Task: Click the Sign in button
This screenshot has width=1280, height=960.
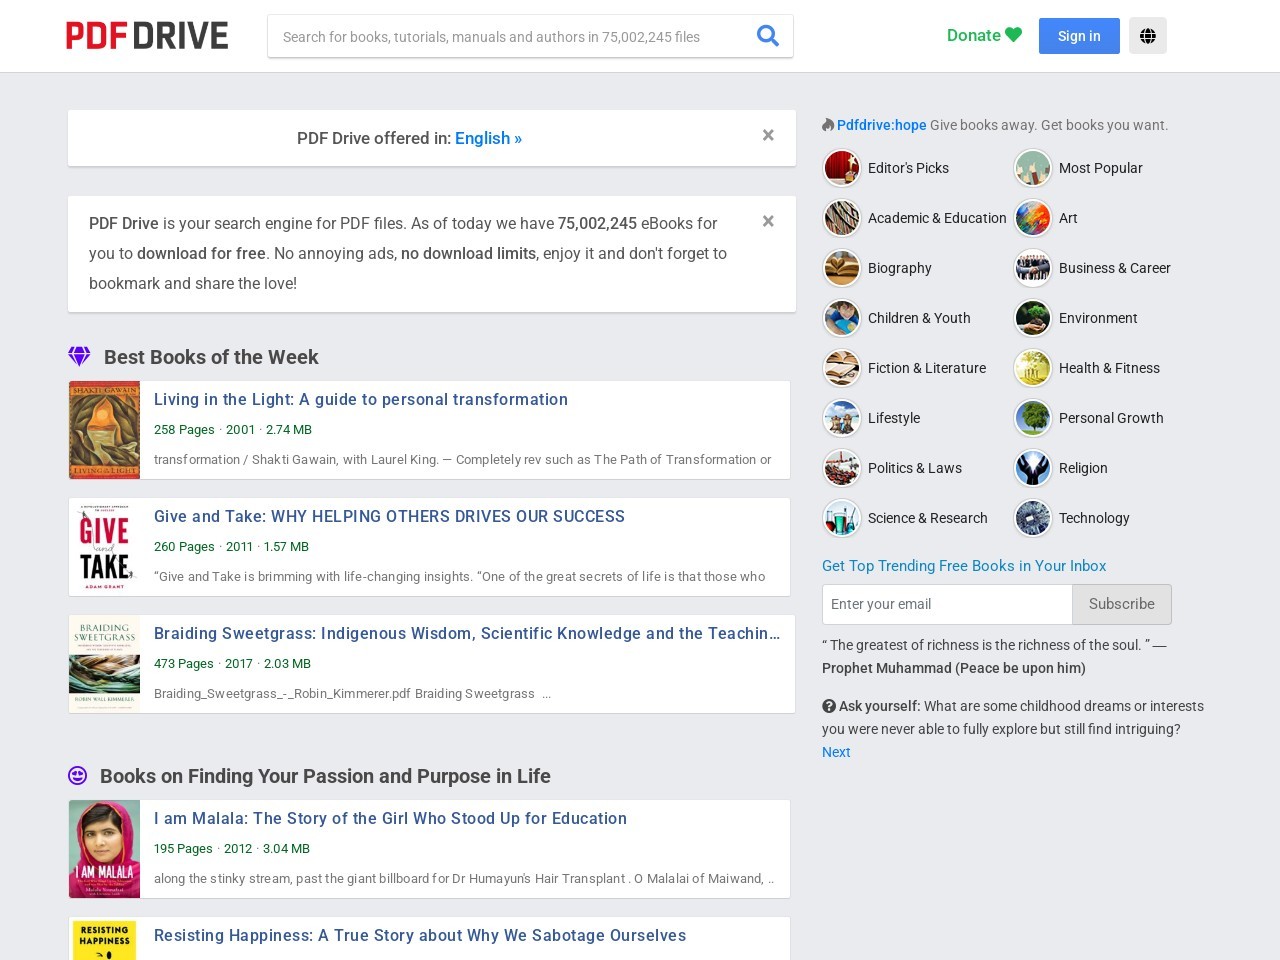Action: click(x=1079, y=36)
